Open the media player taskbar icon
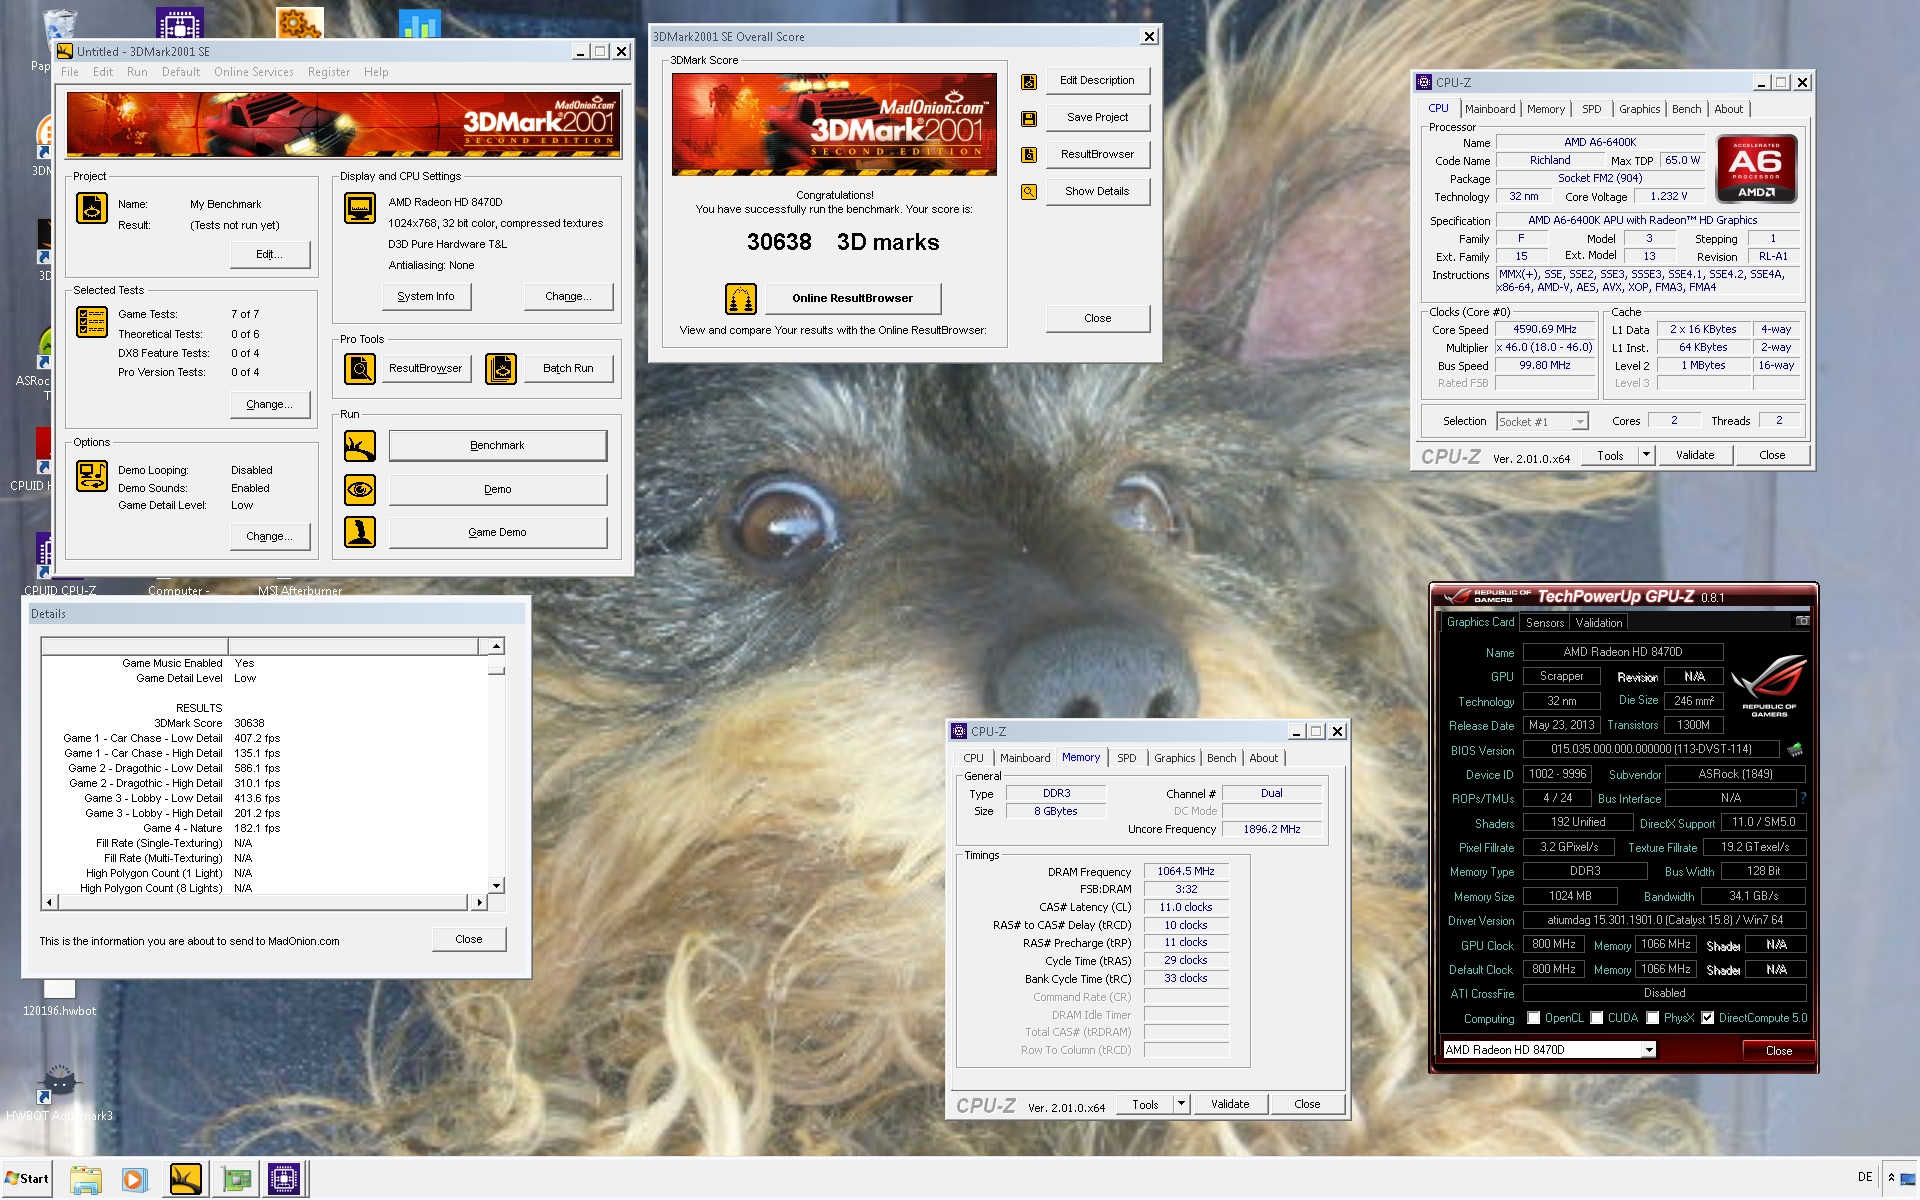The width and height of the screenshot is (1920, 1200). point(134,1180)
